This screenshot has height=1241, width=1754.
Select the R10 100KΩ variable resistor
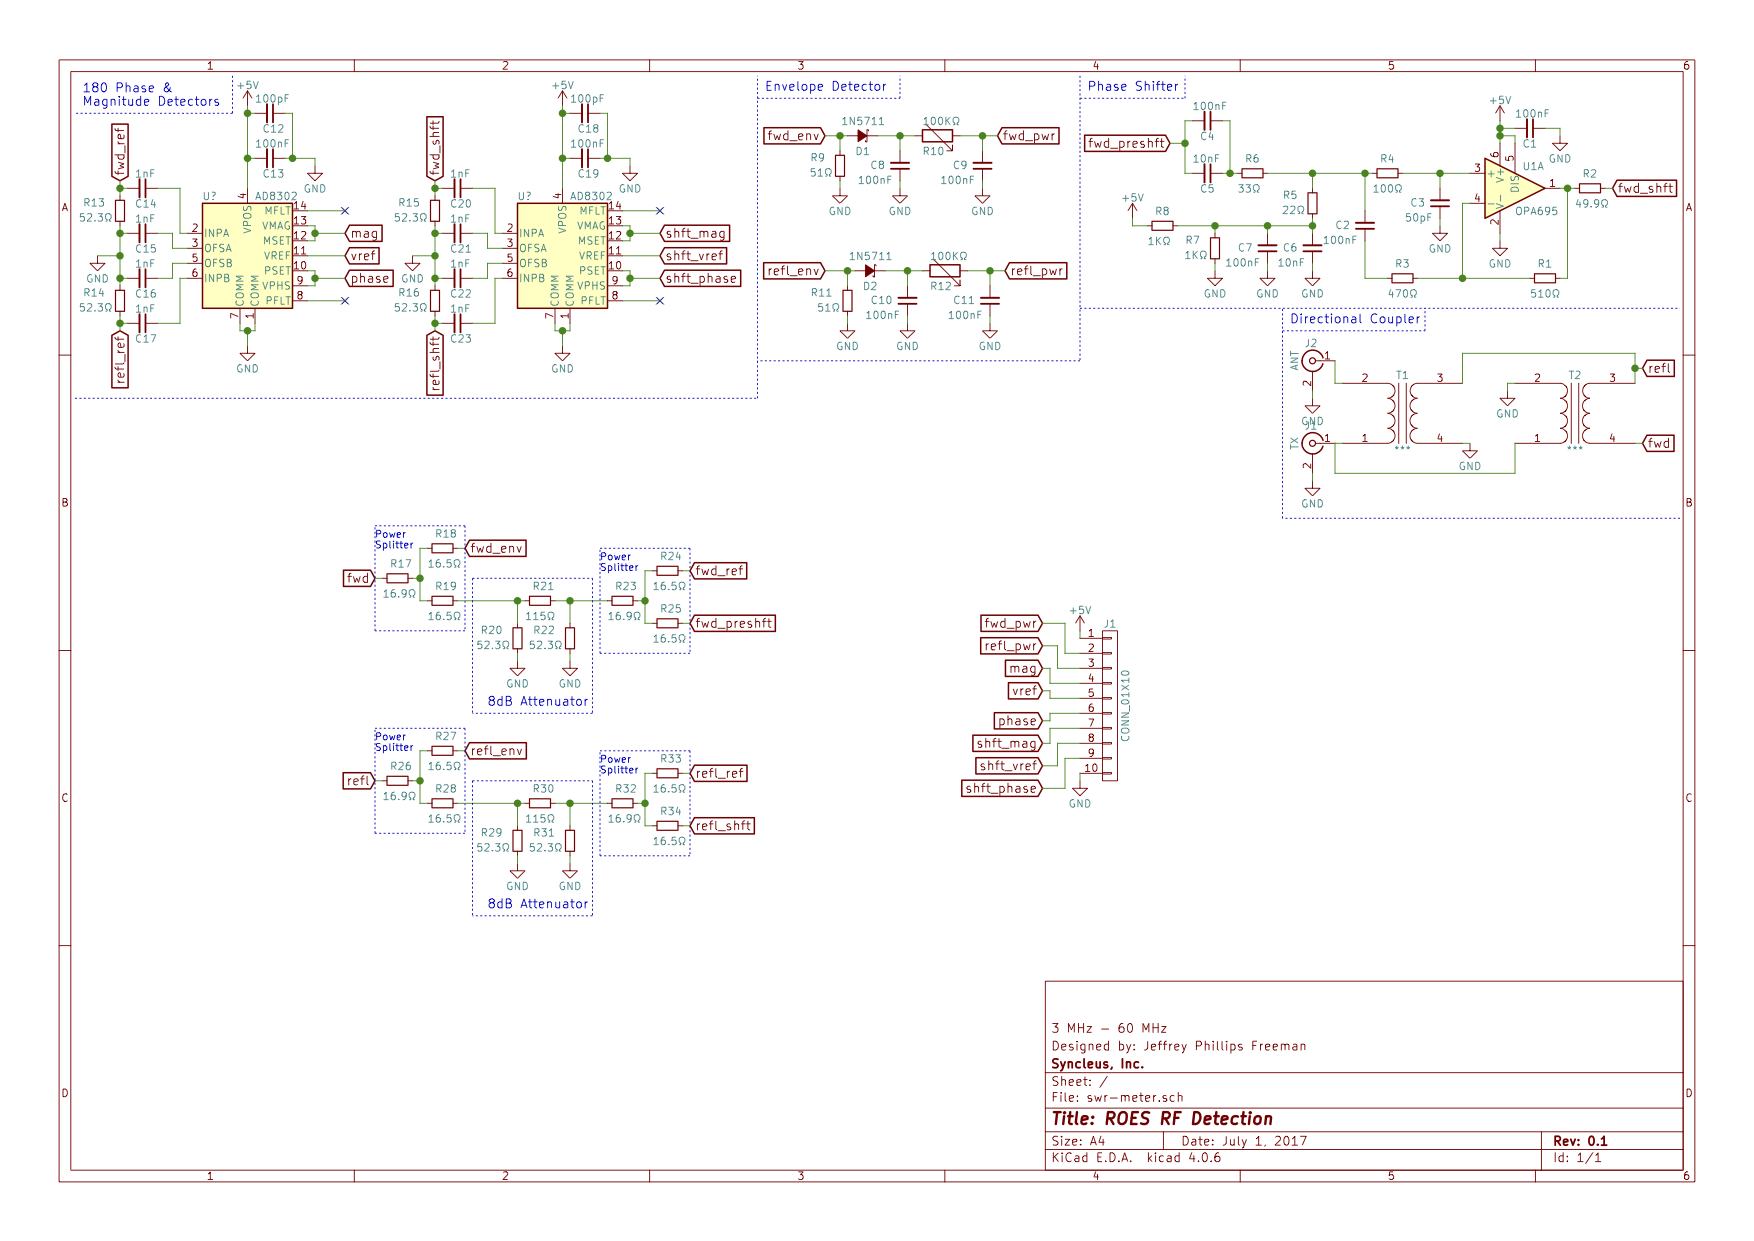[x=937, y=136]
